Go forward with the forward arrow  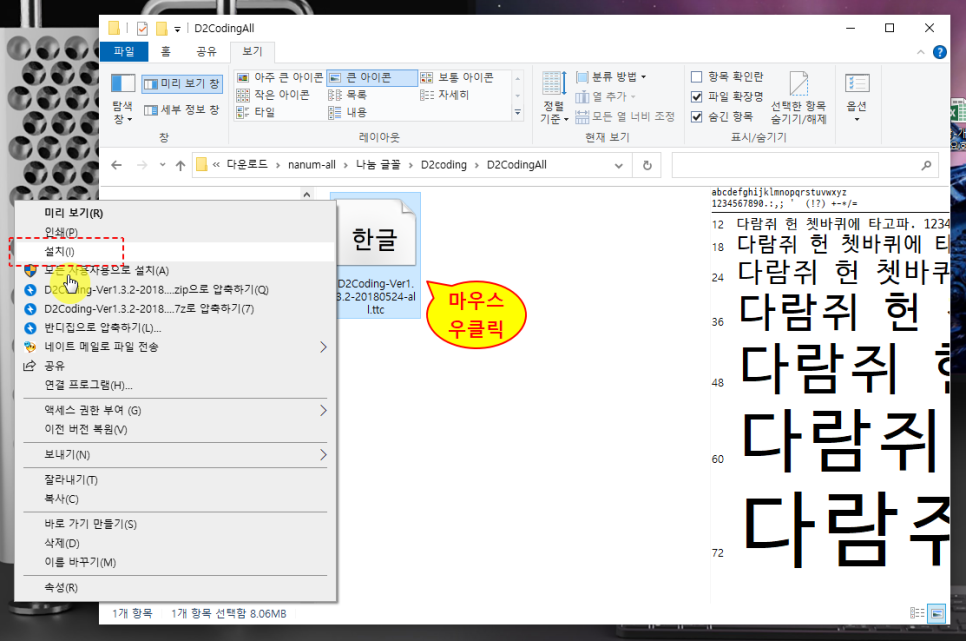click(x=142, y=165)
